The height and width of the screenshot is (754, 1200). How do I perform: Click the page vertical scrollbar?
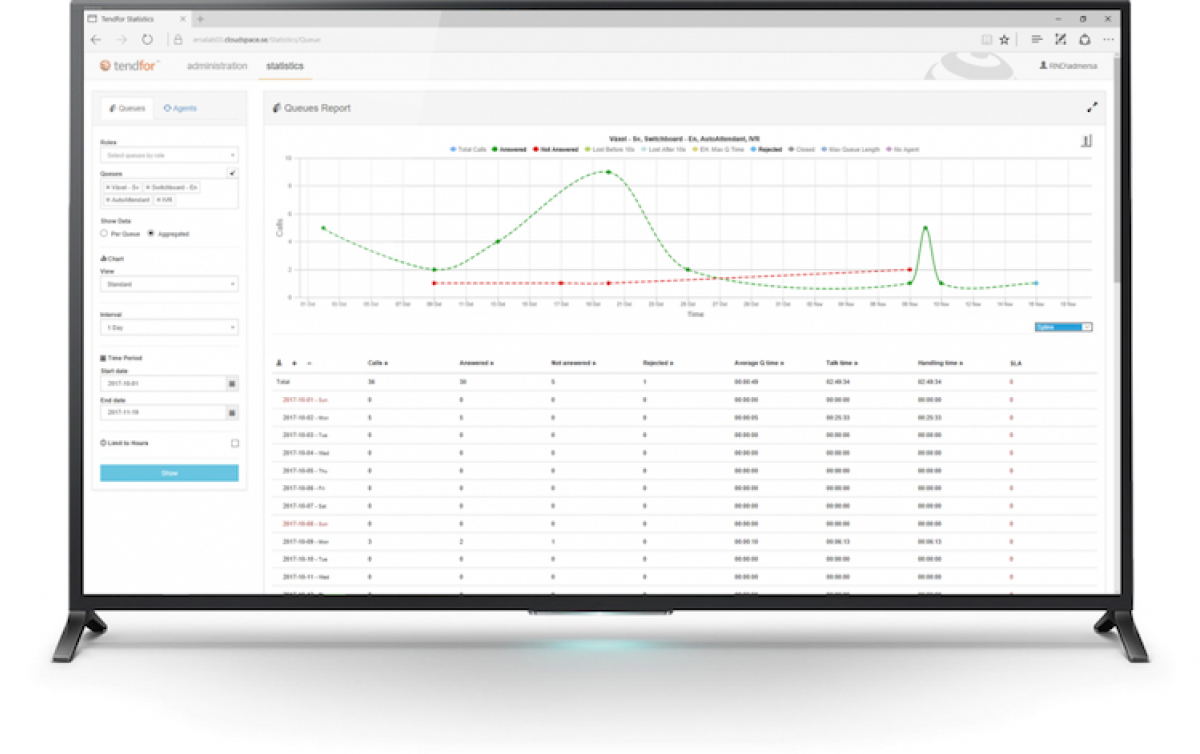pyautogui.click(x=1115, y=170)
